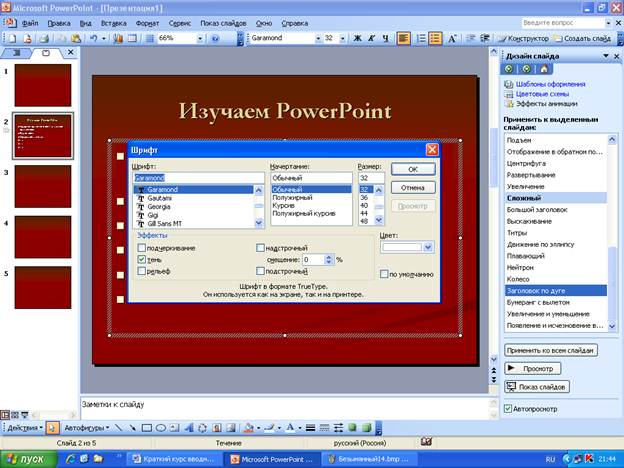This screenshot has height=468, width=624.
Task: Click OK in the Шрифт dialog
Action: point(413,169)
